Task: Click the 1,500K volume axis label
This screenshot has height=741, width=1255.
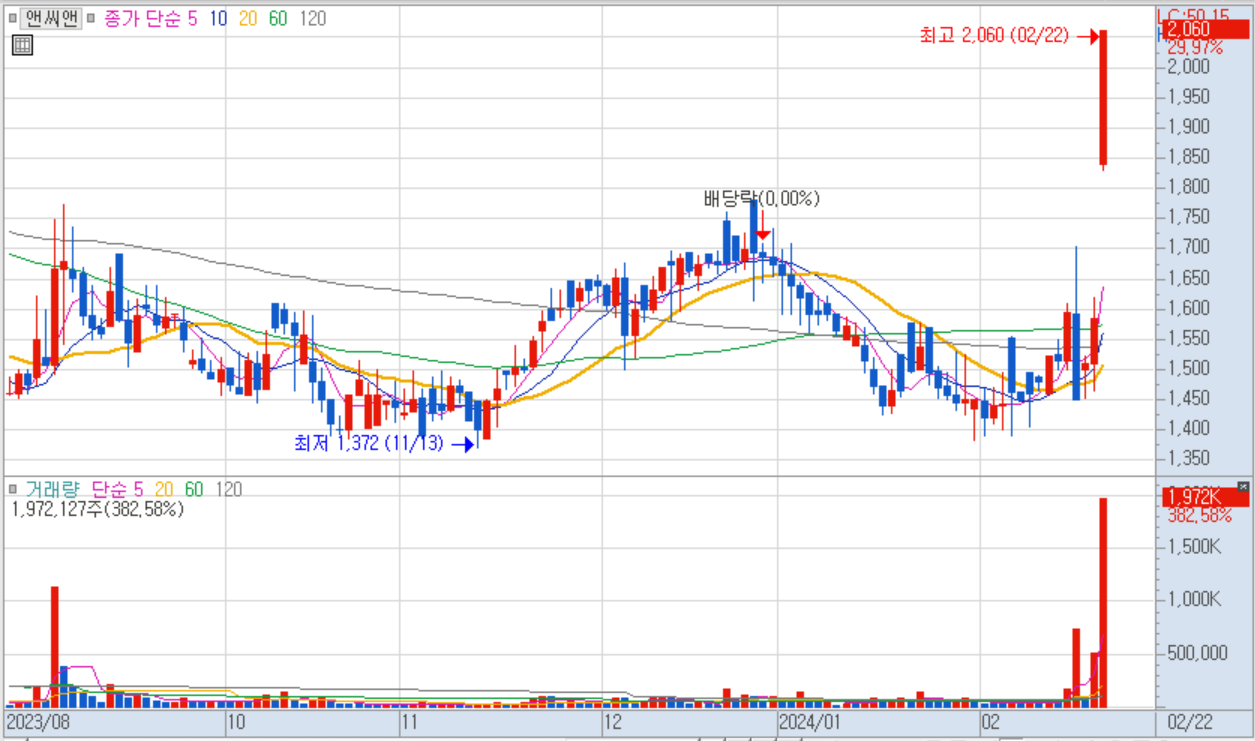Action: tap(1193, 547)
